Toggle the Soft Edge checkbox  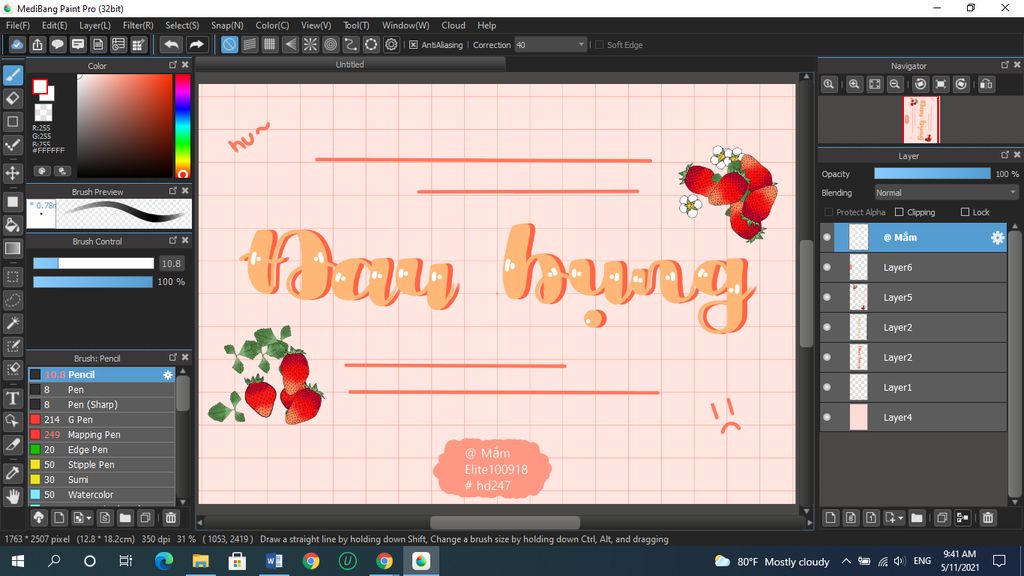click(599, 45)
